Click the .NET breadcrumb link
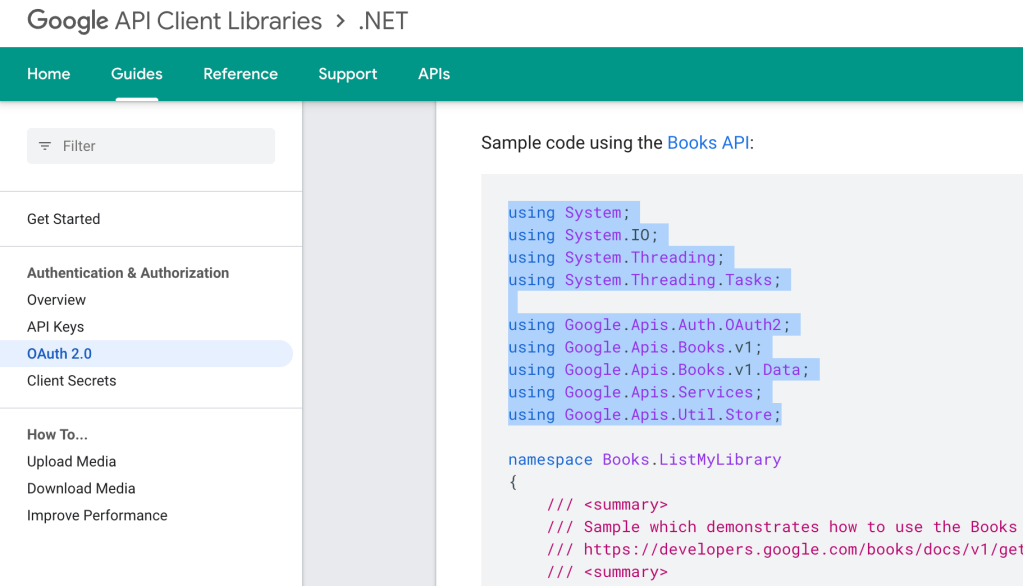 point(383,21)
